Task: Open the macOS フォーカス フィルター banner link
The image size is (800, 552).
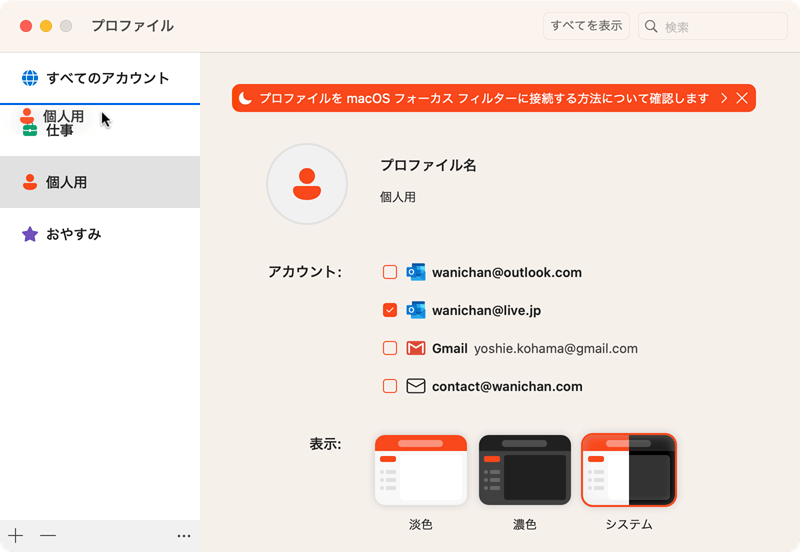Action: pos(484,98)
